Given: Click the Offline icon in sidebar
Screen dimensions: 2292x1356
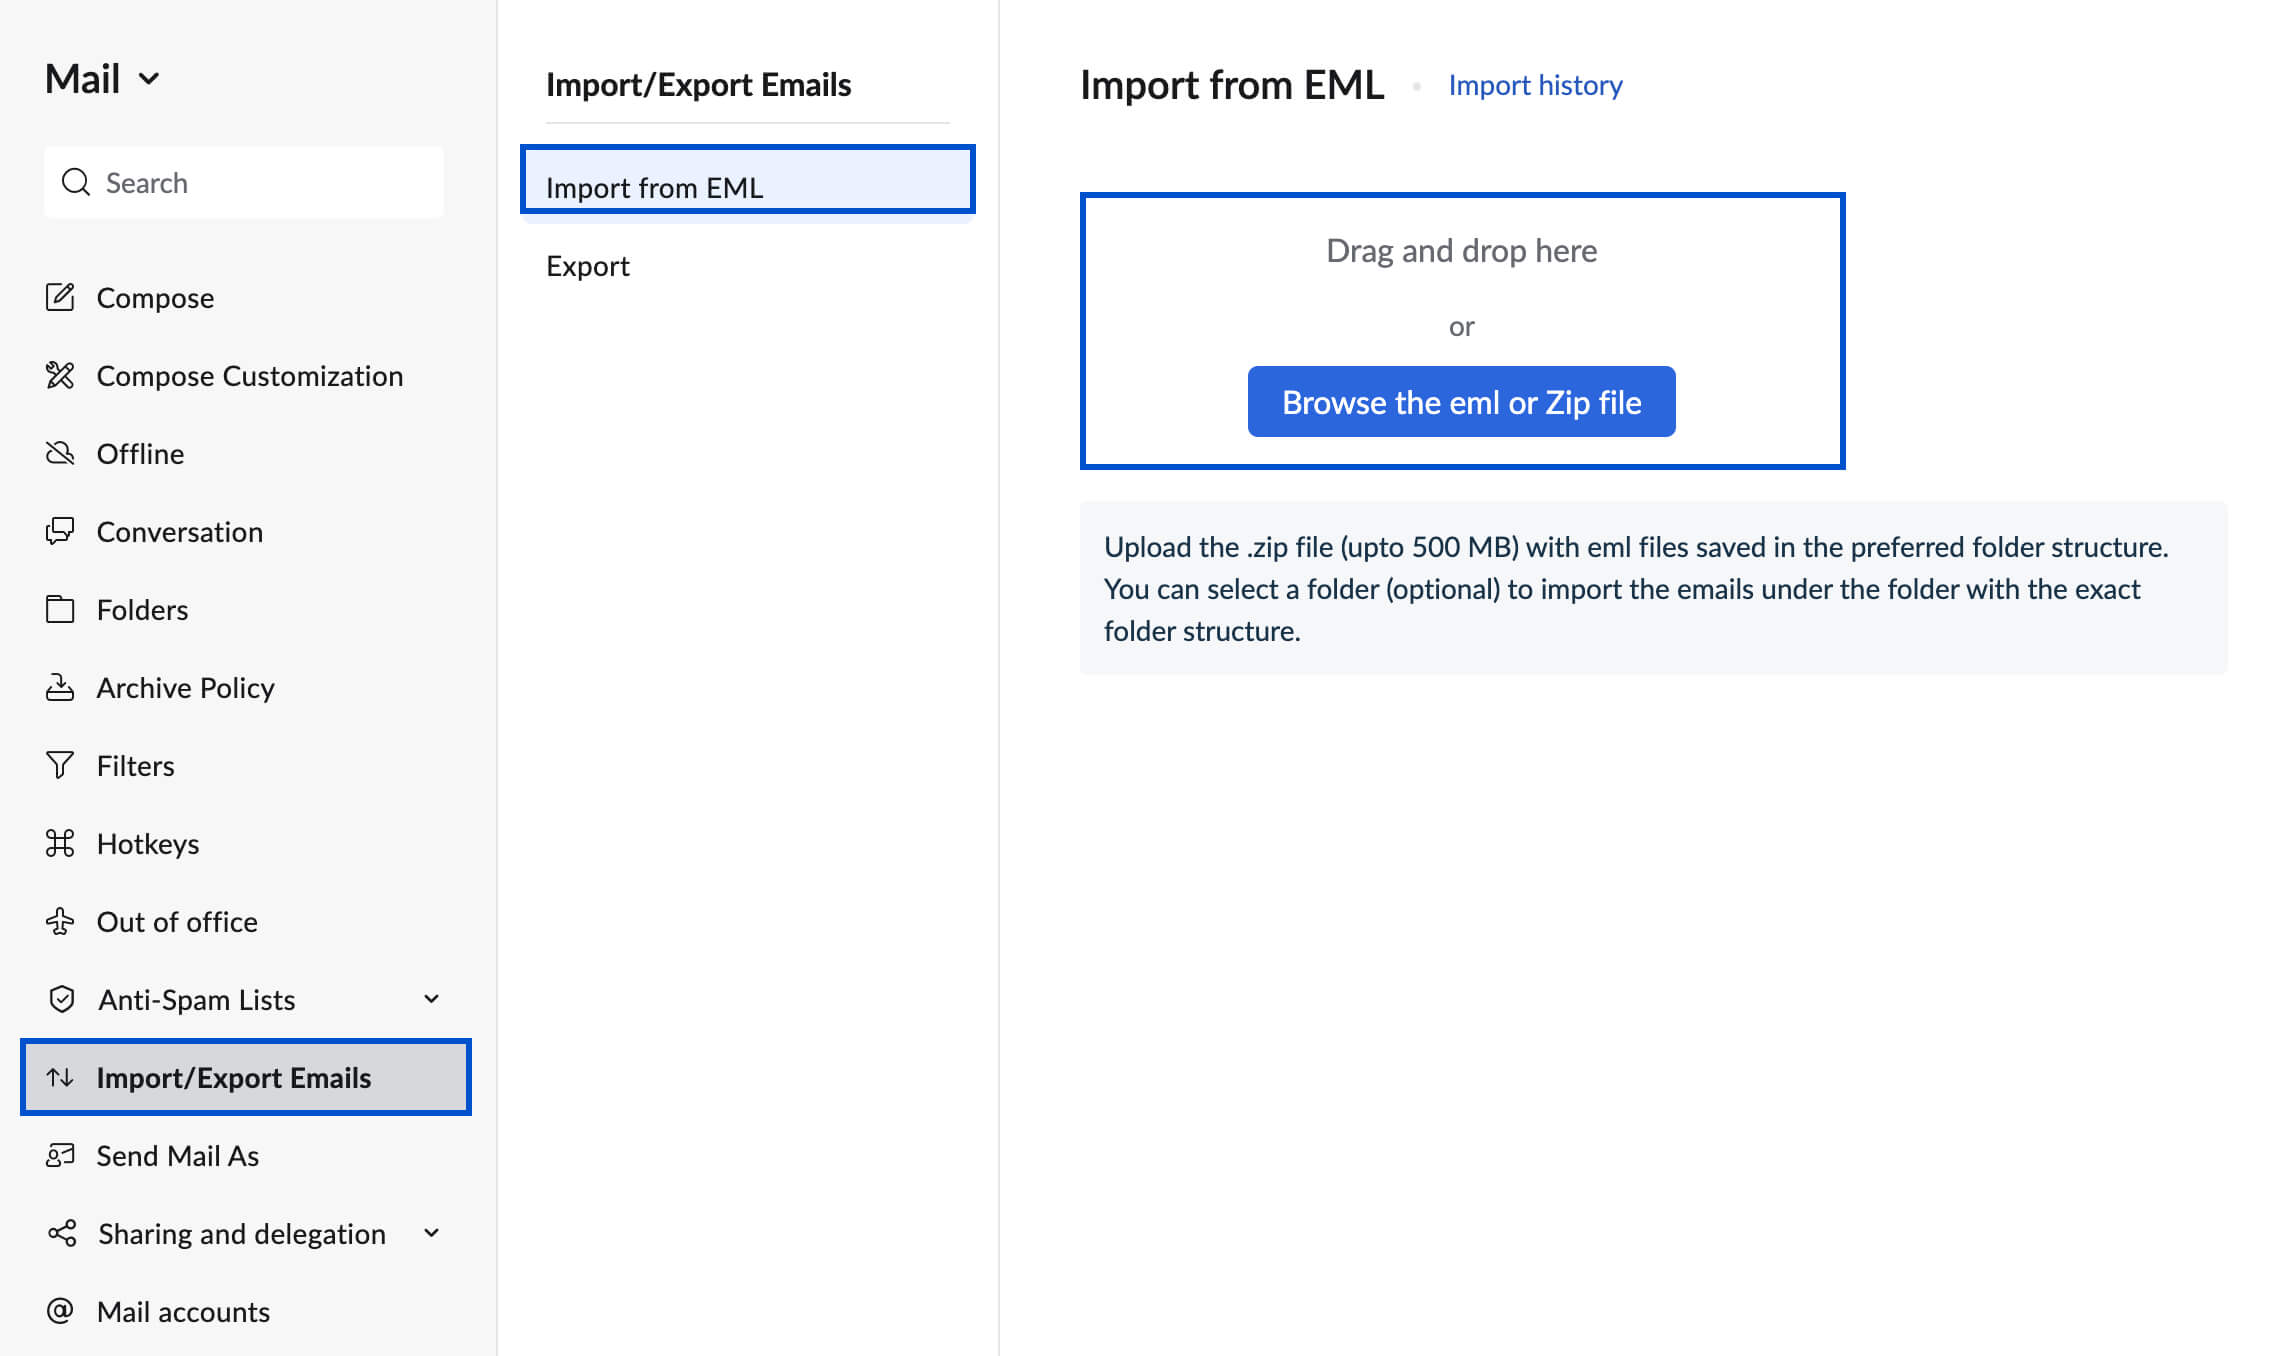Looking at the screenshot, I should (x=58, y=452).
